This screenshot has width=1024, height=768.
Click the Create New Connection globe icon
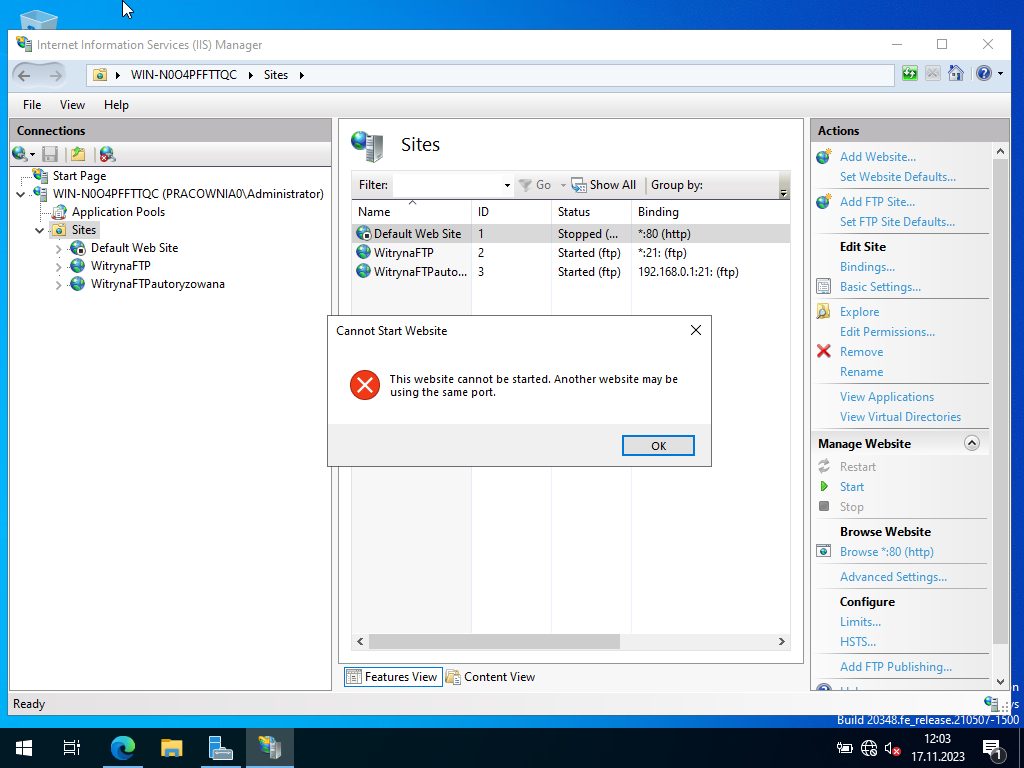(x=20, y=154)
